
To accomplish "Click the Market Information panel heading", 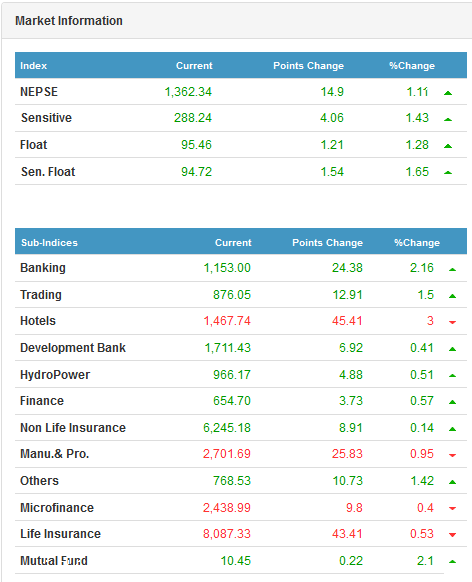I will pos(69,21).
